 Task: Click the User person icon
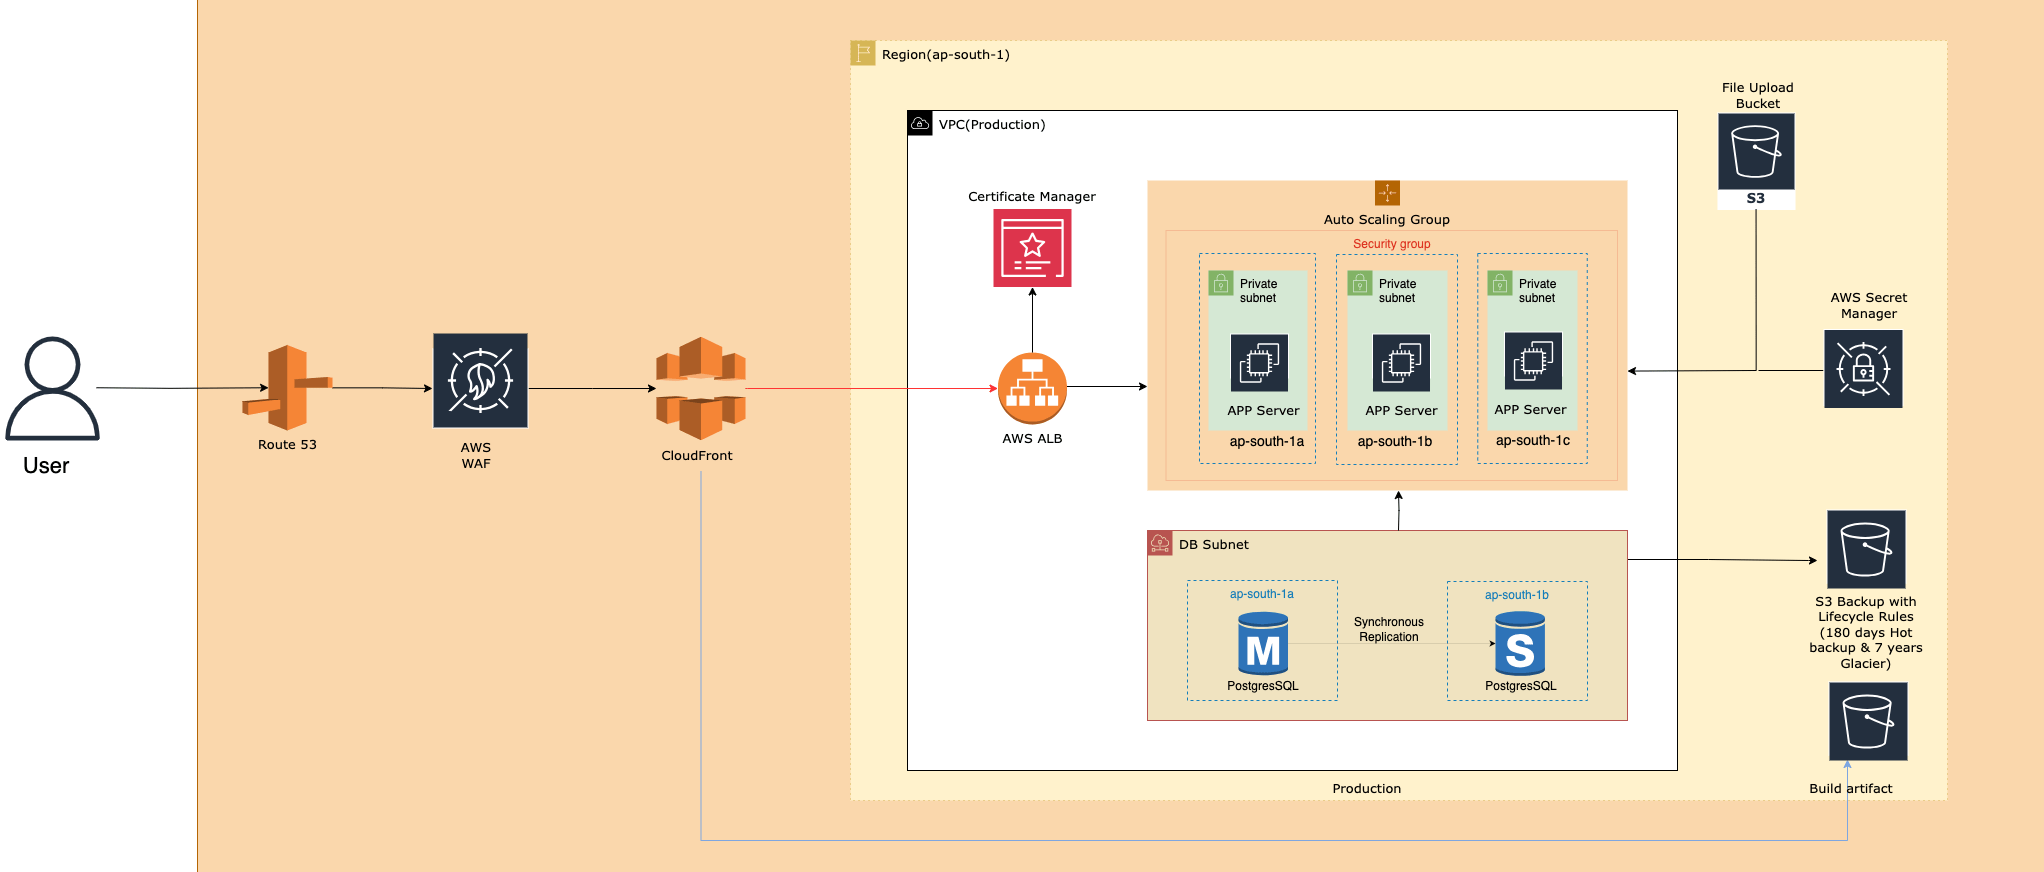52,388
